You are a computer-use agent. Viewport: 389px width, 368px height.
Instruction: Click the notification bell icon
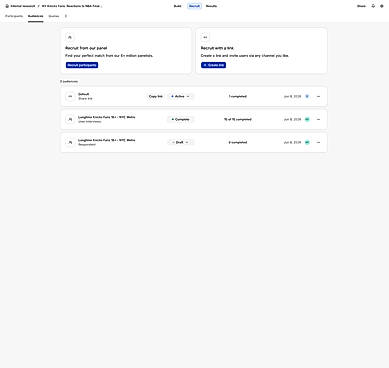[373, 6]
